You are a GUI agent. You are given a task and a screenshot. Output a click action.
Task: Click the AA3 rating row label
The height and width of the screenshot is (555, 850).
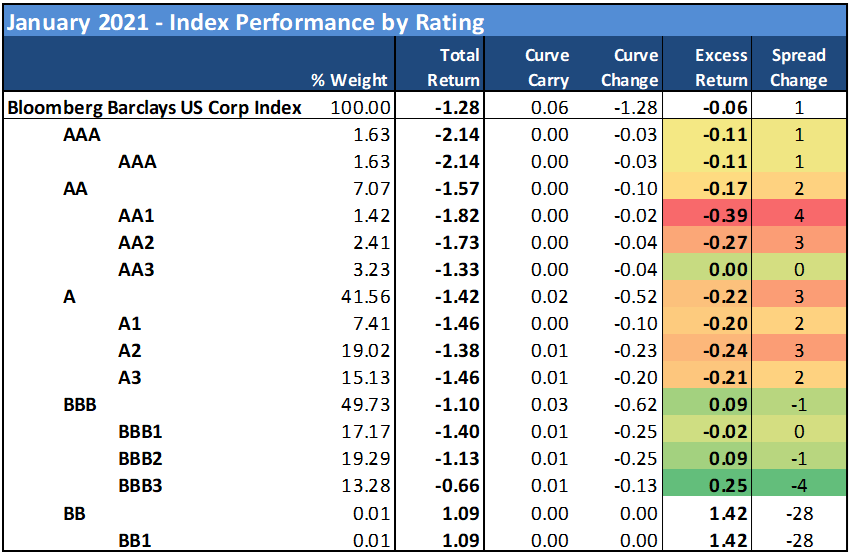(137, 269)
